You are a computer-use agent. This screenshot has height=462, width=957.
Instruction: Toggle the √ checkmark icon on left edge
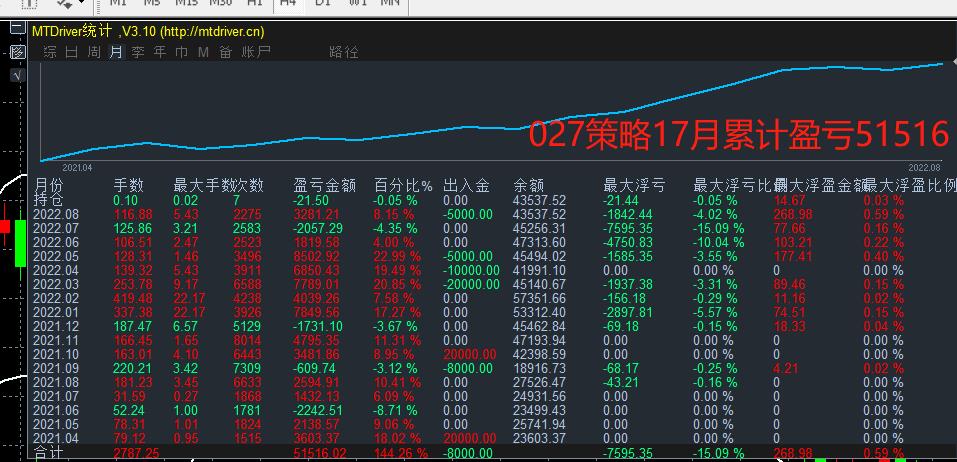click(x=18, y=76)
